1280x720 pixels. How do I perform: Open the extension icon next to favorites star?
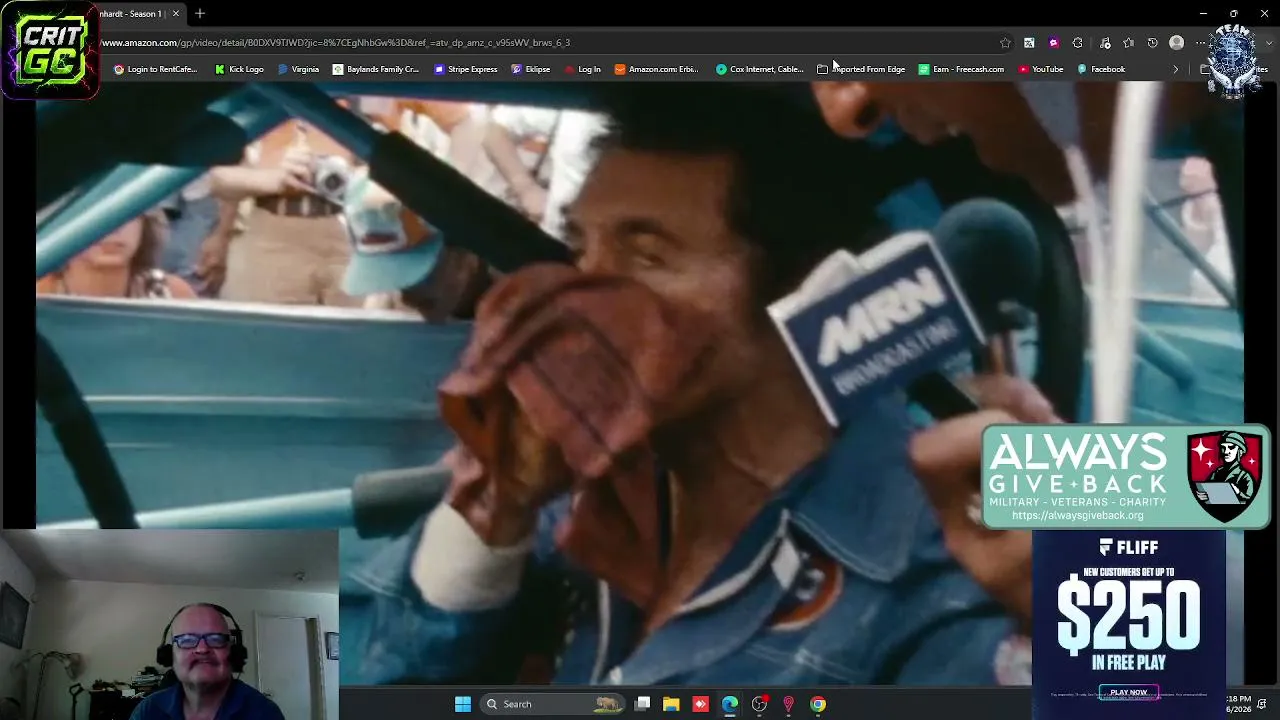pos(1029,43)
